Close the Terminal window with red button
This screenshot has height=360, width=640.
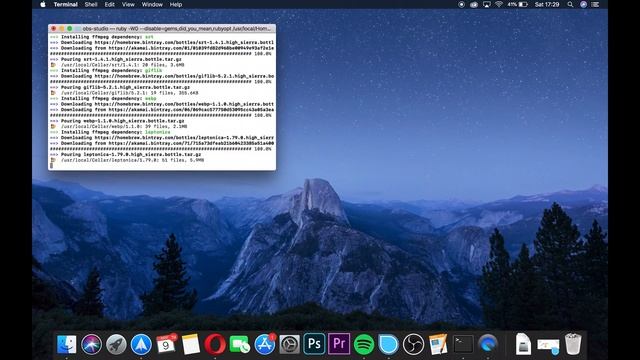(x=53, y=29)
